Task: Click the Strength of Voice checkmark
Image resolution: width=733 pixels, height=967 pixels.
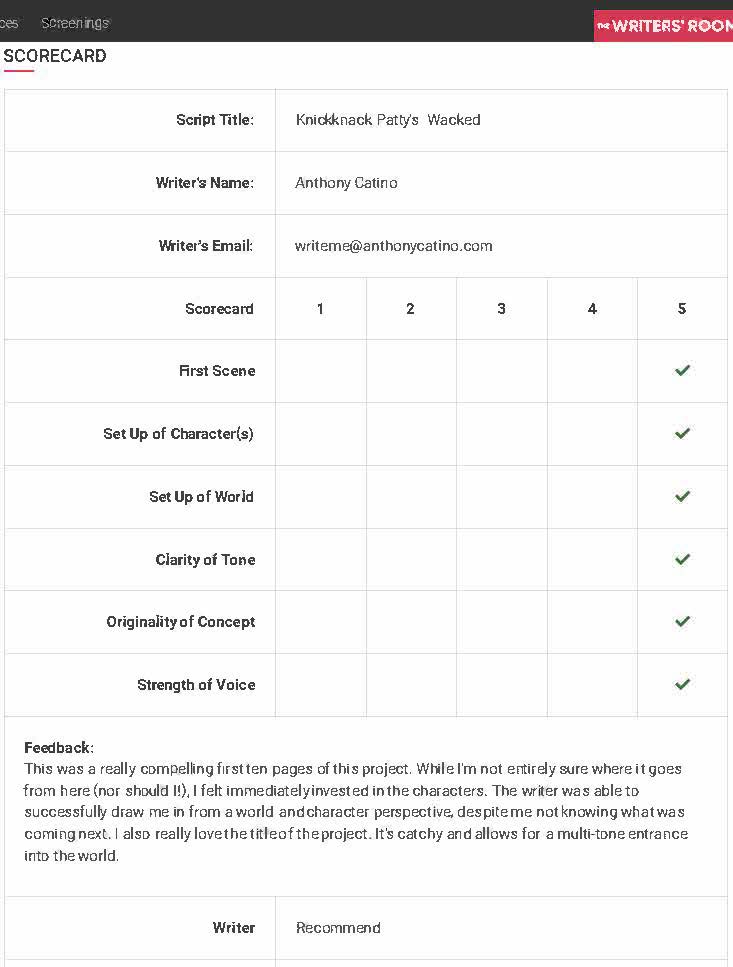Action: [682, 685]
